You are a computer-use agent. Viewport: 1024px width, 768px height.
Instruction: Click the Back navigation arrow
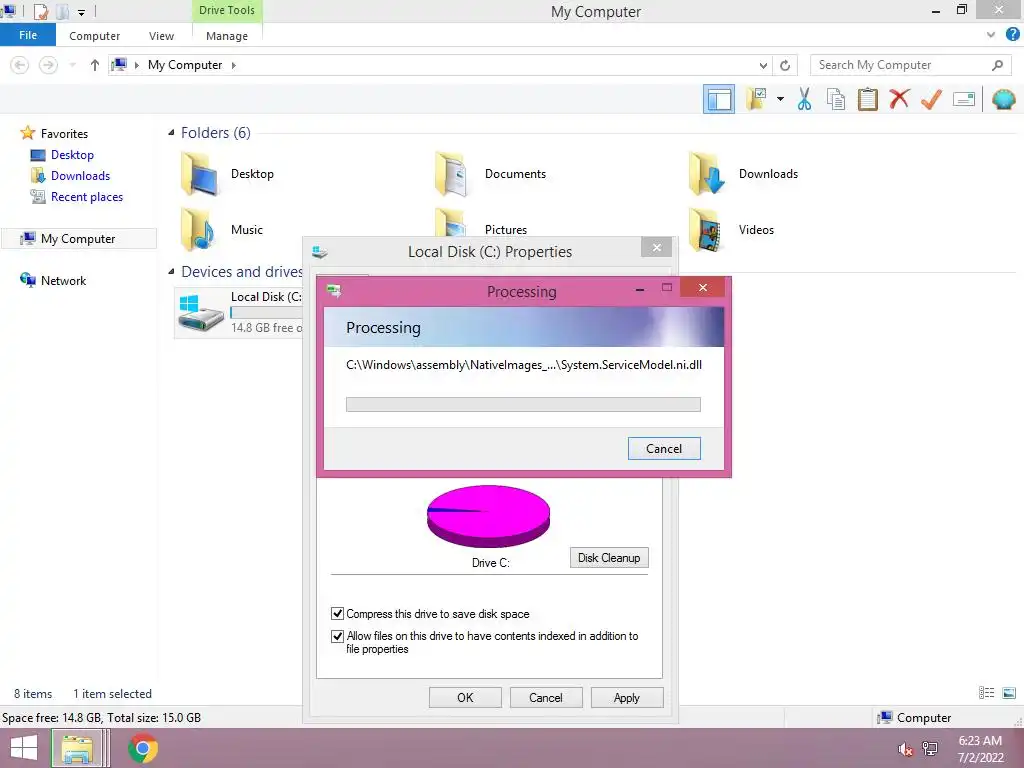(x=20, y=65)
